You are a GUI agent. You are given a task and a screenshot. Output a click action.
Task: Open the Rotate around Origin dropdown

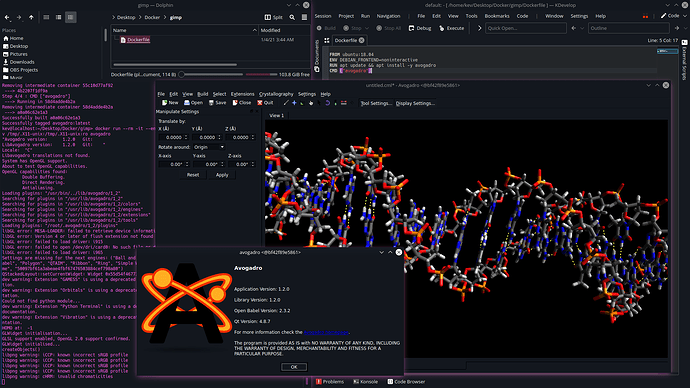click(x=209, y=147)
